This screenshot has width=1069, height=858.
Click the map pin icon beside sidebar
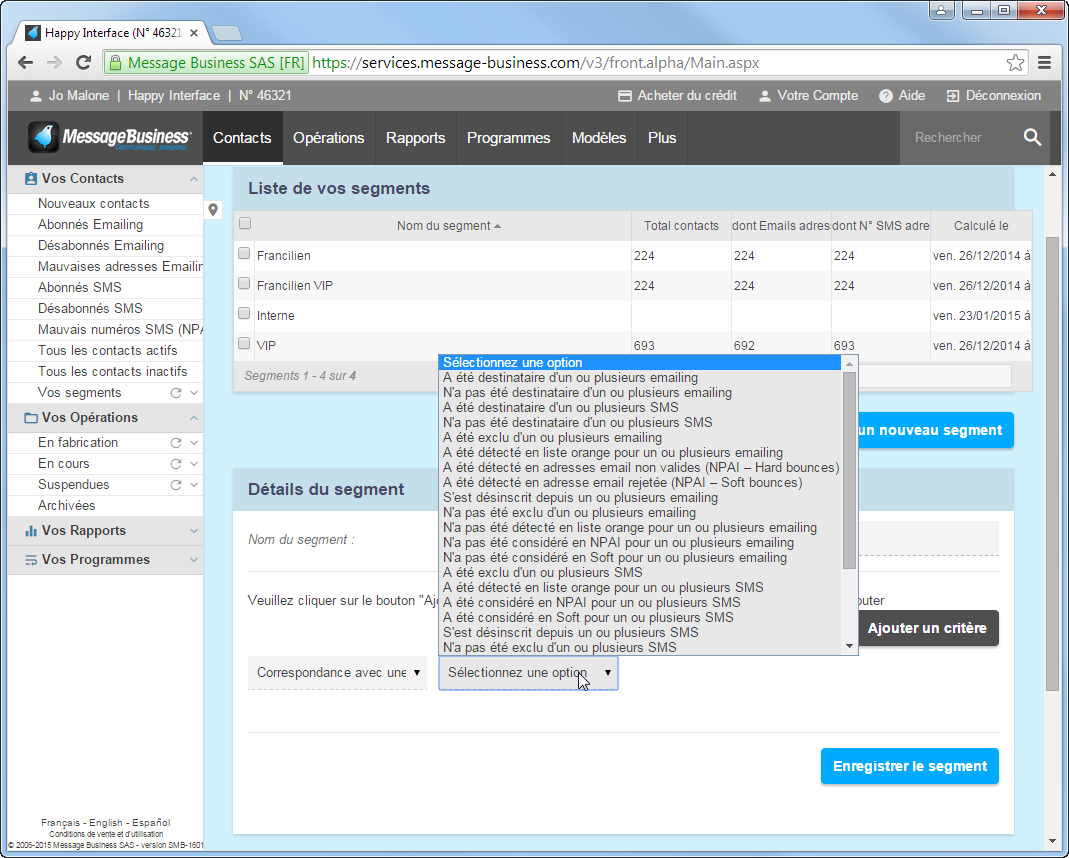point(213,210)
